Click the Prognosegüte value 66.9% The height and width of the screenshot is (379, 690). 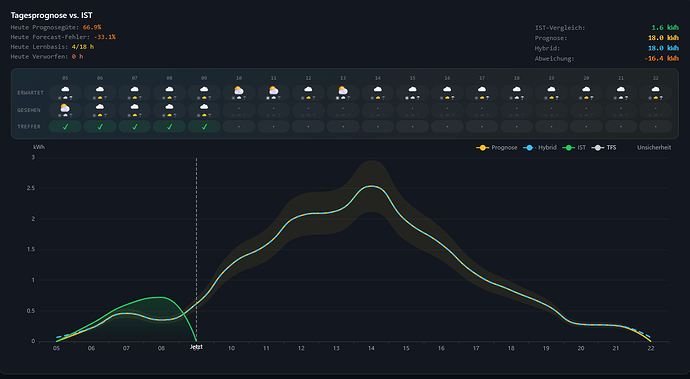(x=92, y=27)
